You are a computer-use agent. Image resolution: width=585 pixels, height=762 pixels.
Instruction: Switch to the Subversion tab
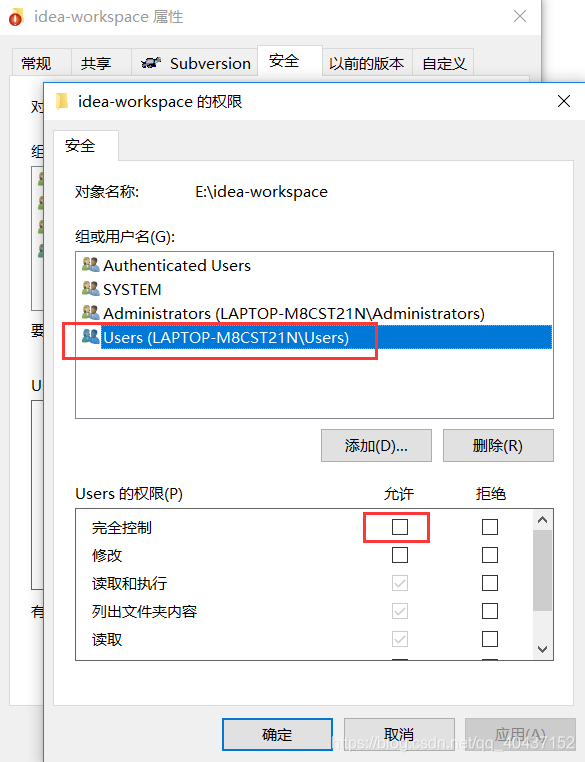194,62
